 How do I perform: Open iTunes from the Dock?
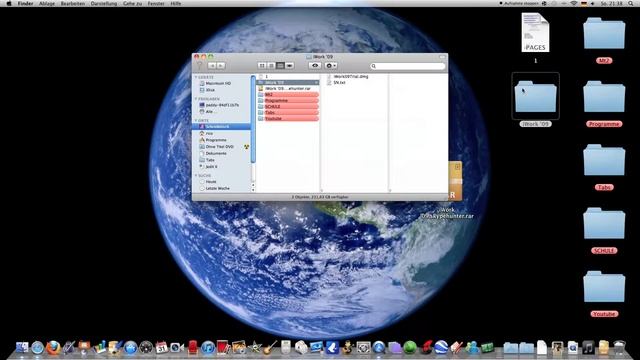[x=208, y=348]
